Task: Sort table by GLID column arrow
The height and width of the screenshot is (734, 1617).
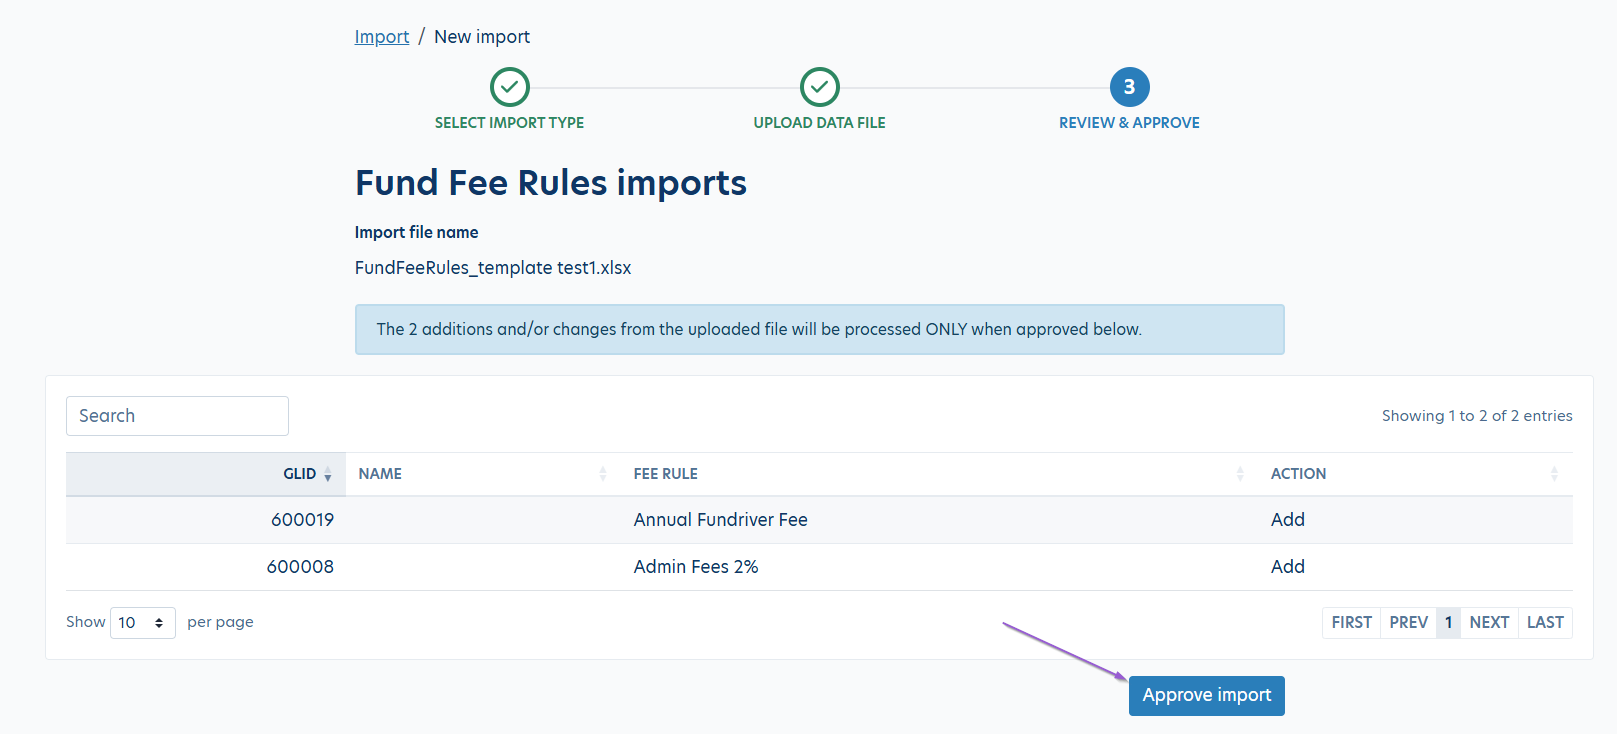Action: 328,475
